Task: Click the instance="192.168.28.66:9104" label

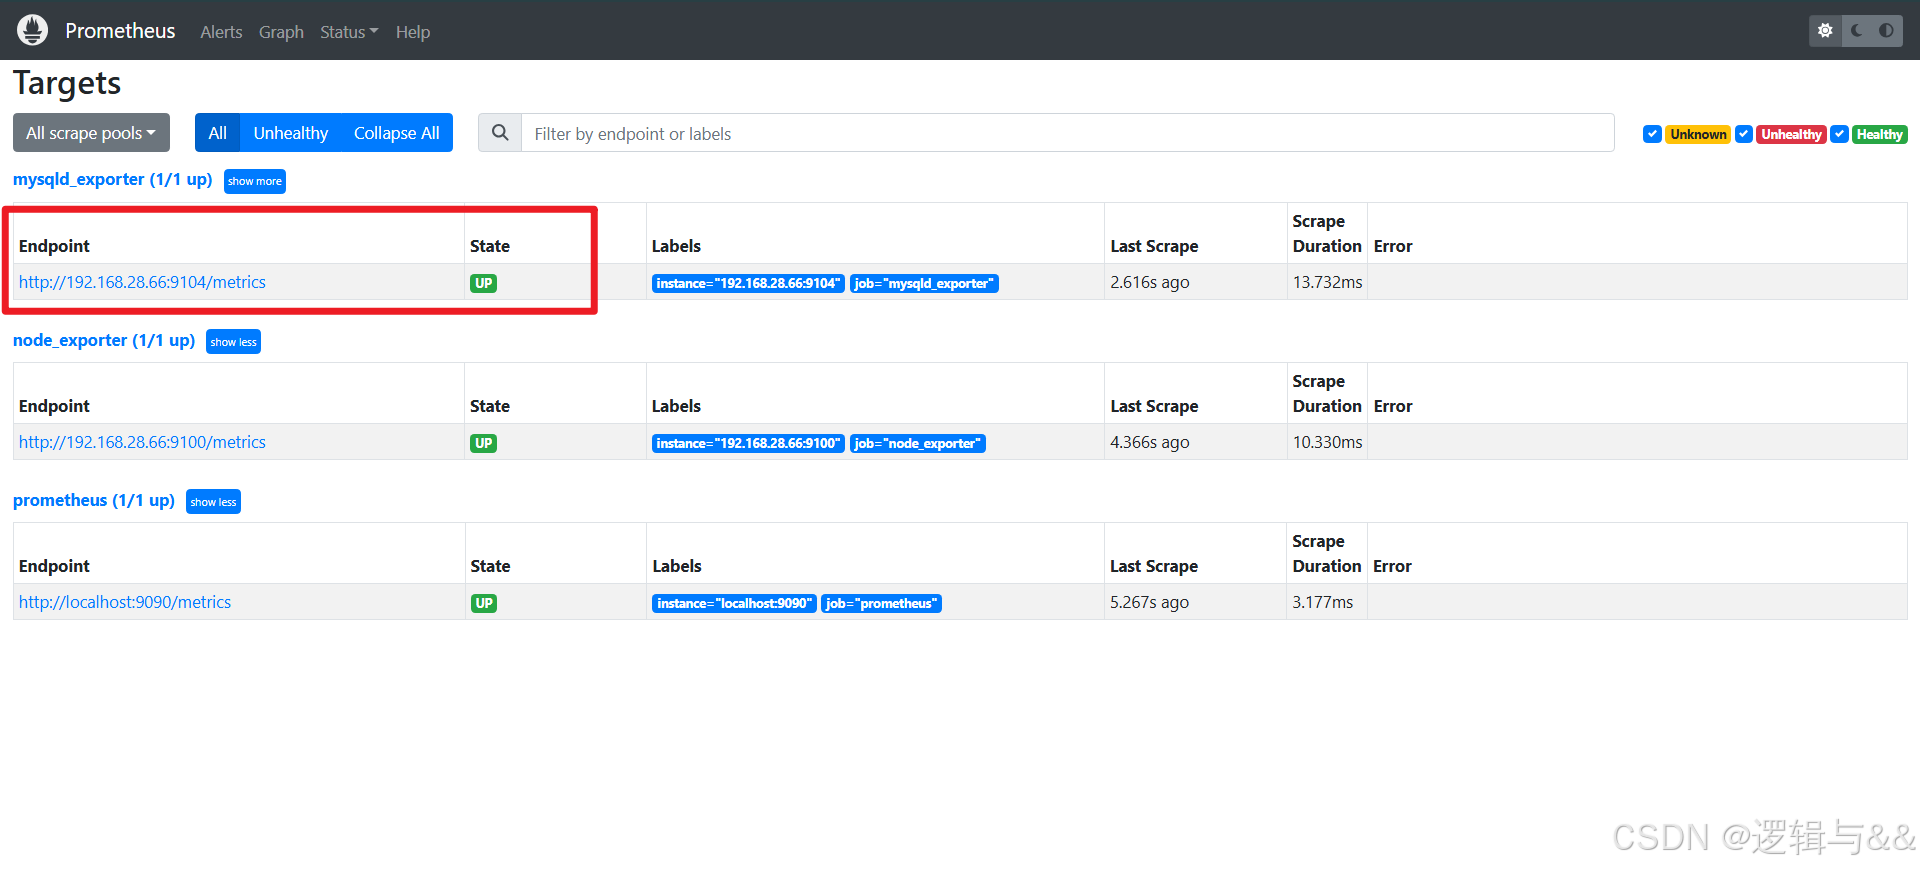Action: (748, 283)
